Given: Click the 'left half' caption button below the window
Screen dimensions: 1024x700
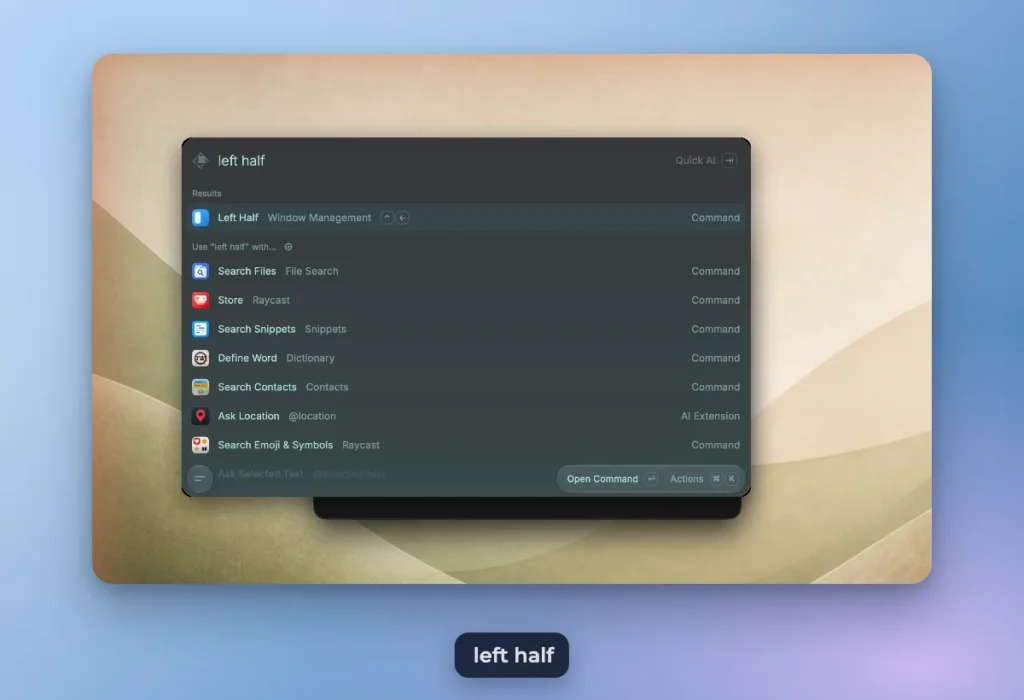Looking at the screenshot, I should click(x=512, y=655).
